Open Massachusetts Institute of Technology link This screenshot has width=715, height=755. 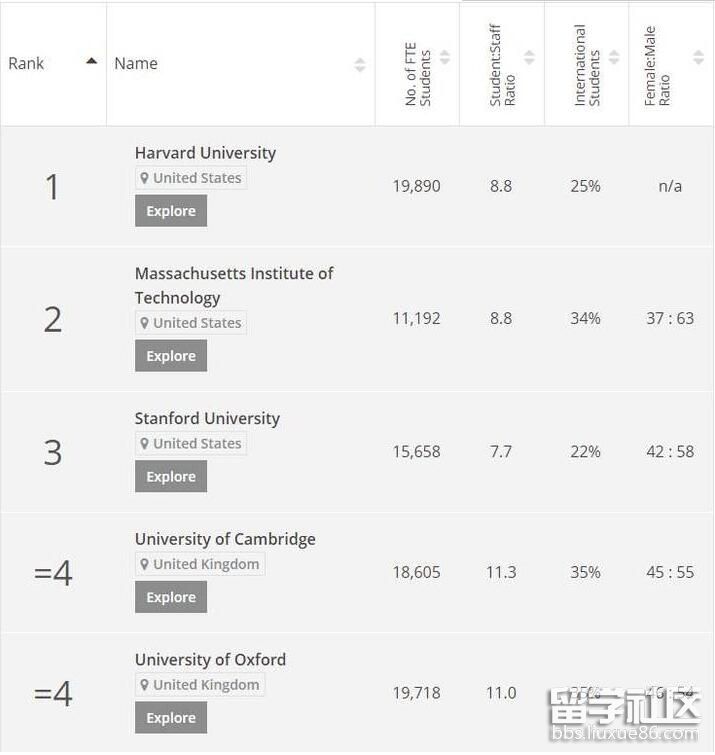point(234,274)
